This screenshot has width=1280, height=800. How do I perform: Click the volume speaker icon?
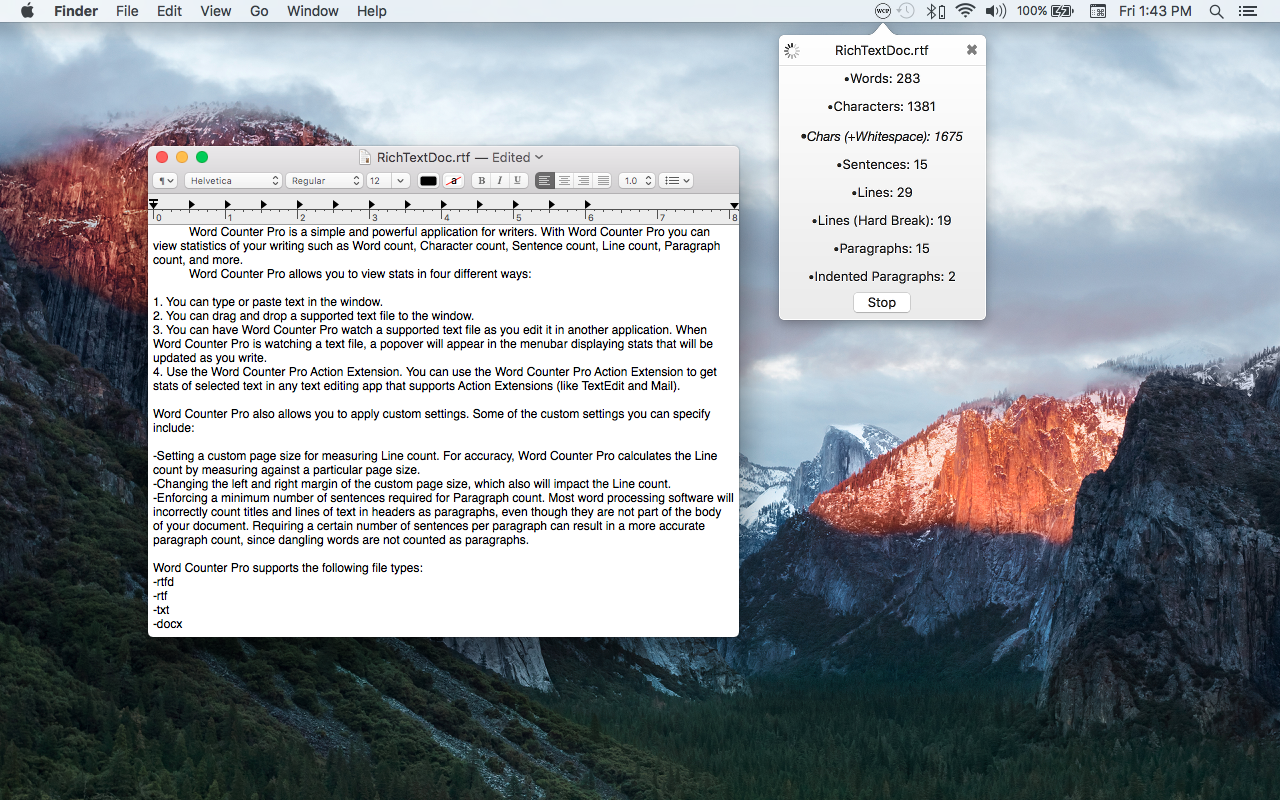995,11
